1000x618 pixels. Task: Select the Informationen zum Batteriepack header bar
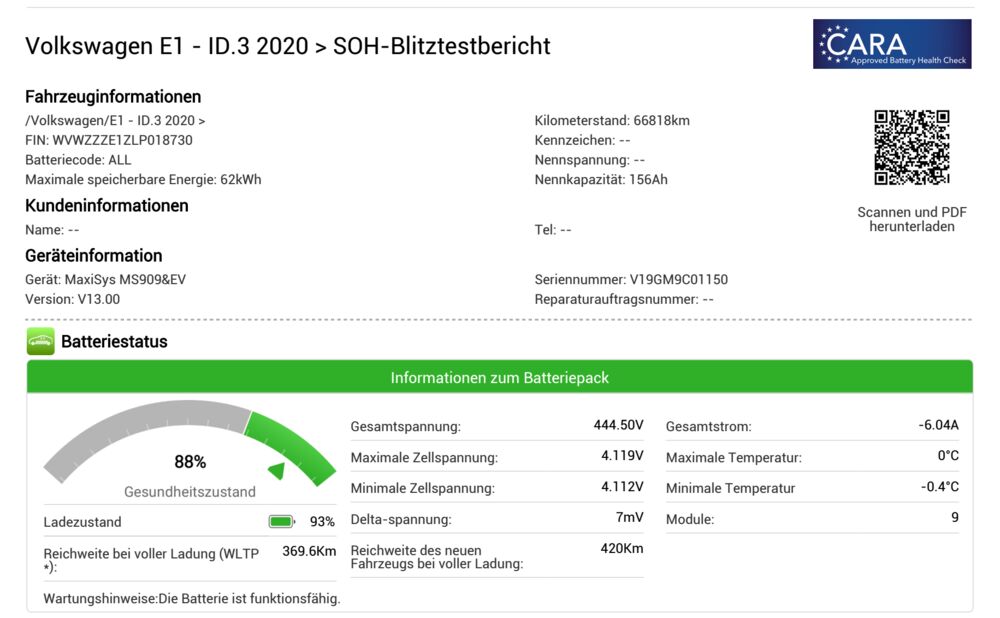pyautogui.click(x=499, y=378)
